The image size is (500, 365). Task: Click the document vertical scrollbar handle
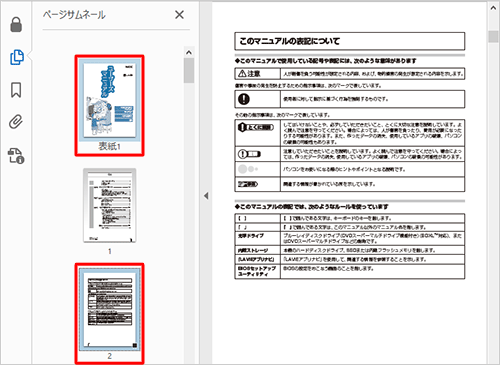pos(493,36)
